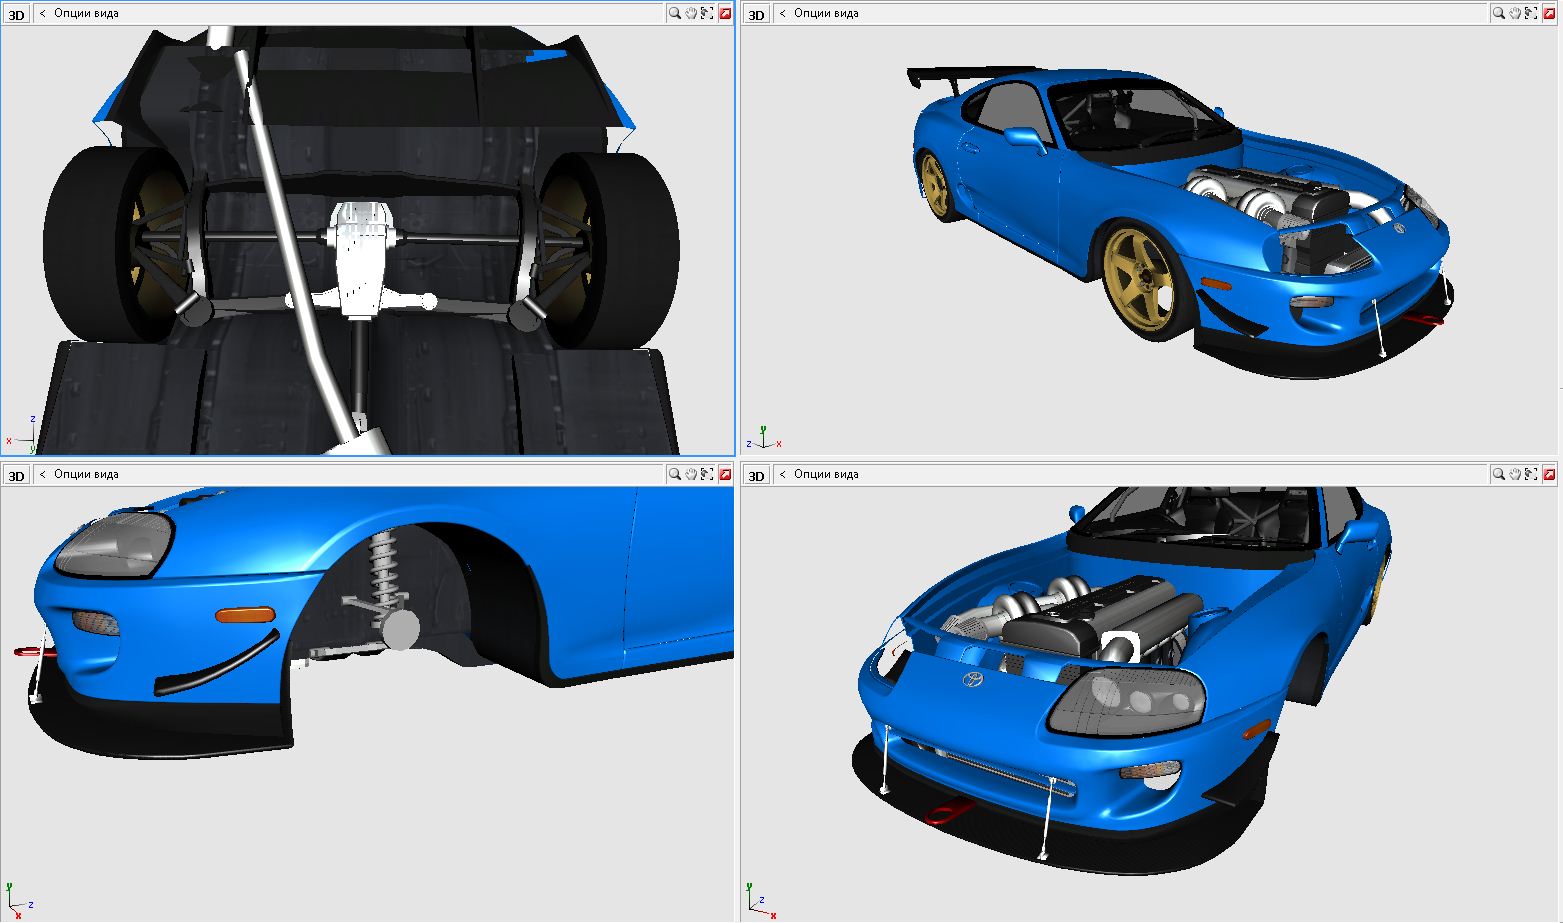
Task: Activate Pan hand tool in bottom-left viewport
Action: point(691,474)
